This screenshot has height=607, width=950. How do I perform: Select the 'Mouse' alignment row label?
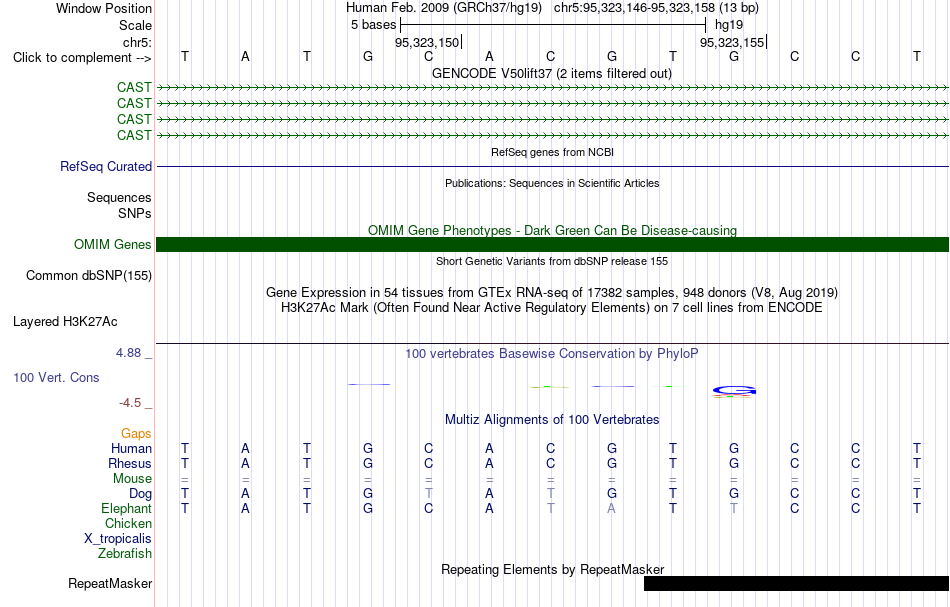pos(132,479)
